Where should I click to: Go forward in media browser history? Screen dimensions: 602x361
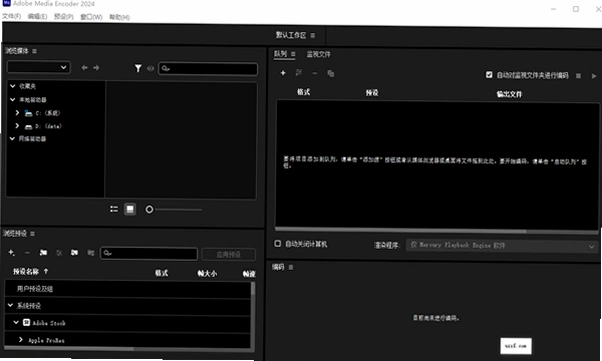click(96, 68)
